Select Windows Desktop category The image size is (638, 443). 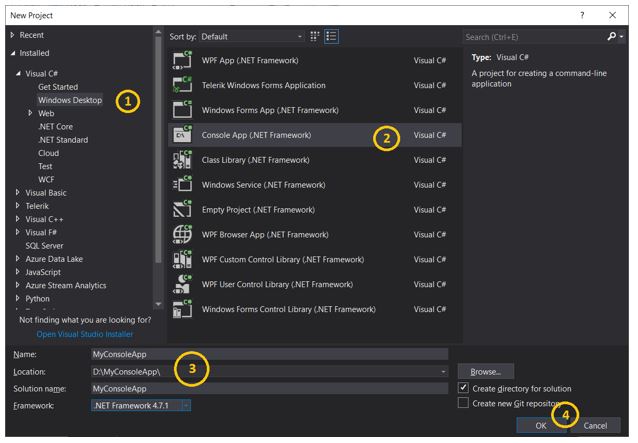[70, 100]
